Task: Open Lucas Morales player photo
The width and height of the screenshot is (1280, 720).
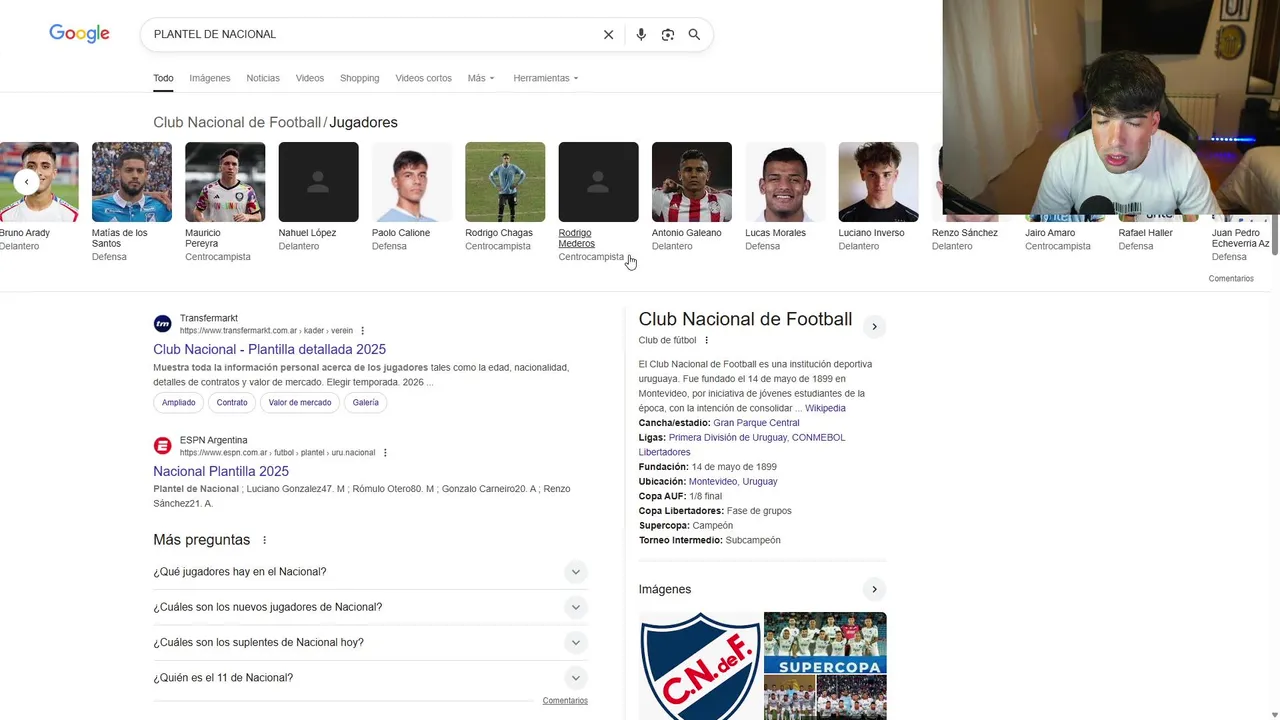Action: (x=785, y=182)
